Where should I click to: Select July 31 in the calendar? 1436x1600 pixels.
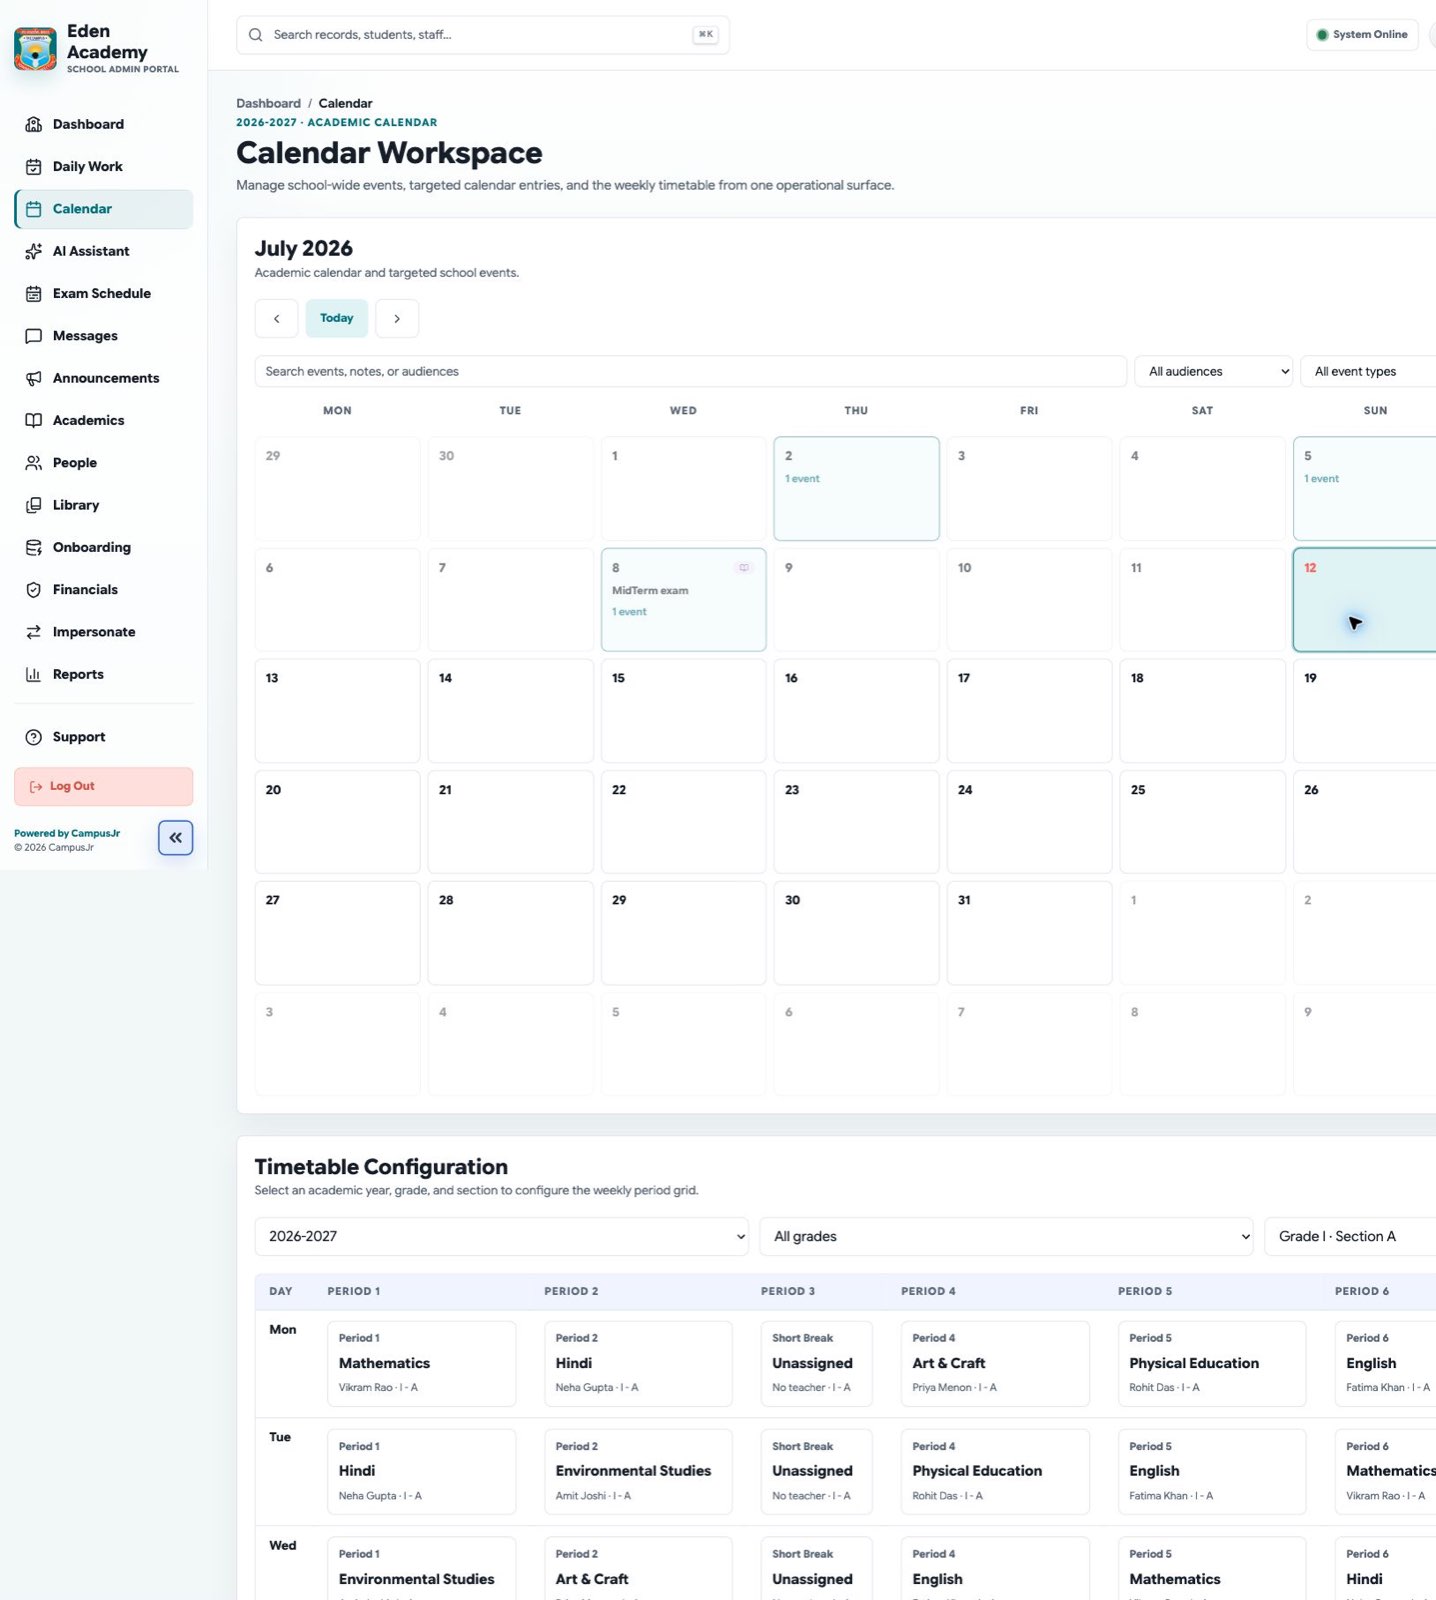click(1030, 933)
